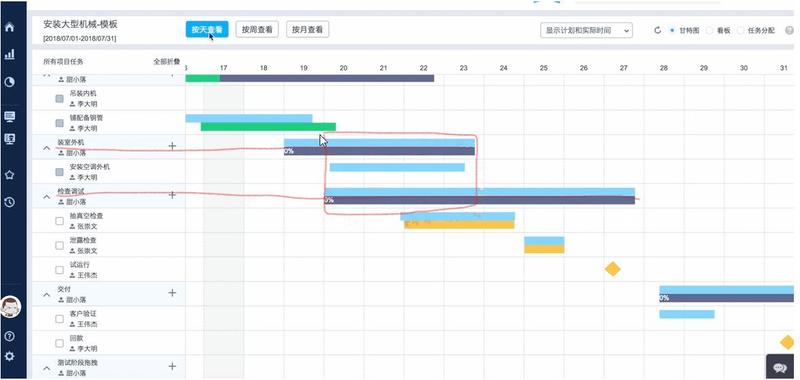Click the 所有项目任务 column header

[63, 62]
